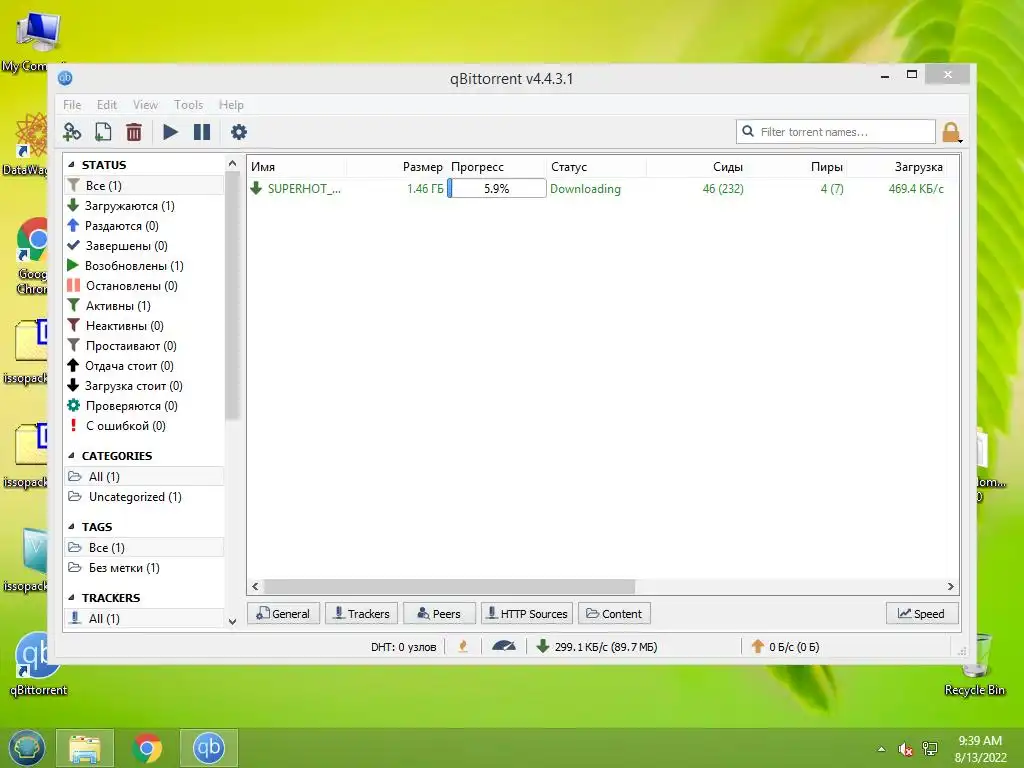Image resolution: width=1024 pixels, height=768 pixels.
Task: Filter by Загружаются (1) status
Action: coord(130,206)
